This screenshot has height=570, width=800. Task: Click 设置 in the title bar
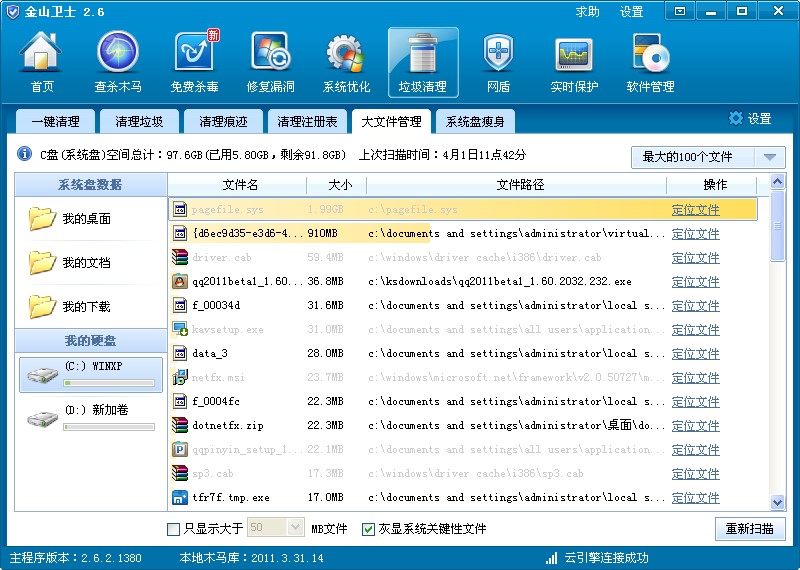point(631,11)
